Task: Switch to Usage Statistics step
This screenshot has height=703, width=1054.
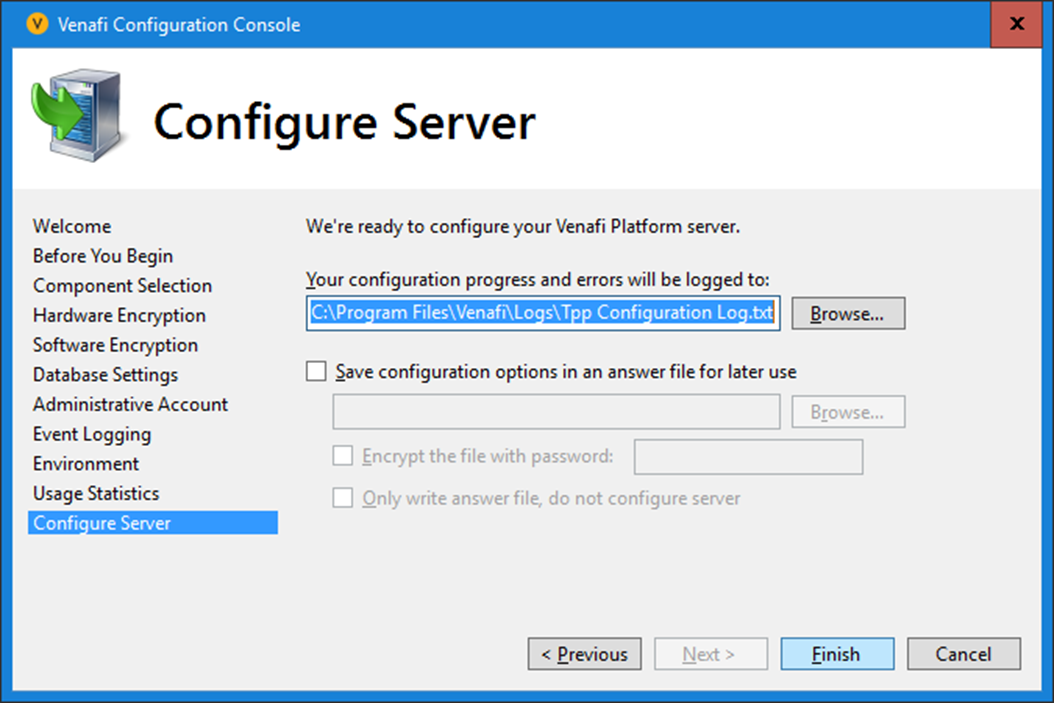Action: 96,494
